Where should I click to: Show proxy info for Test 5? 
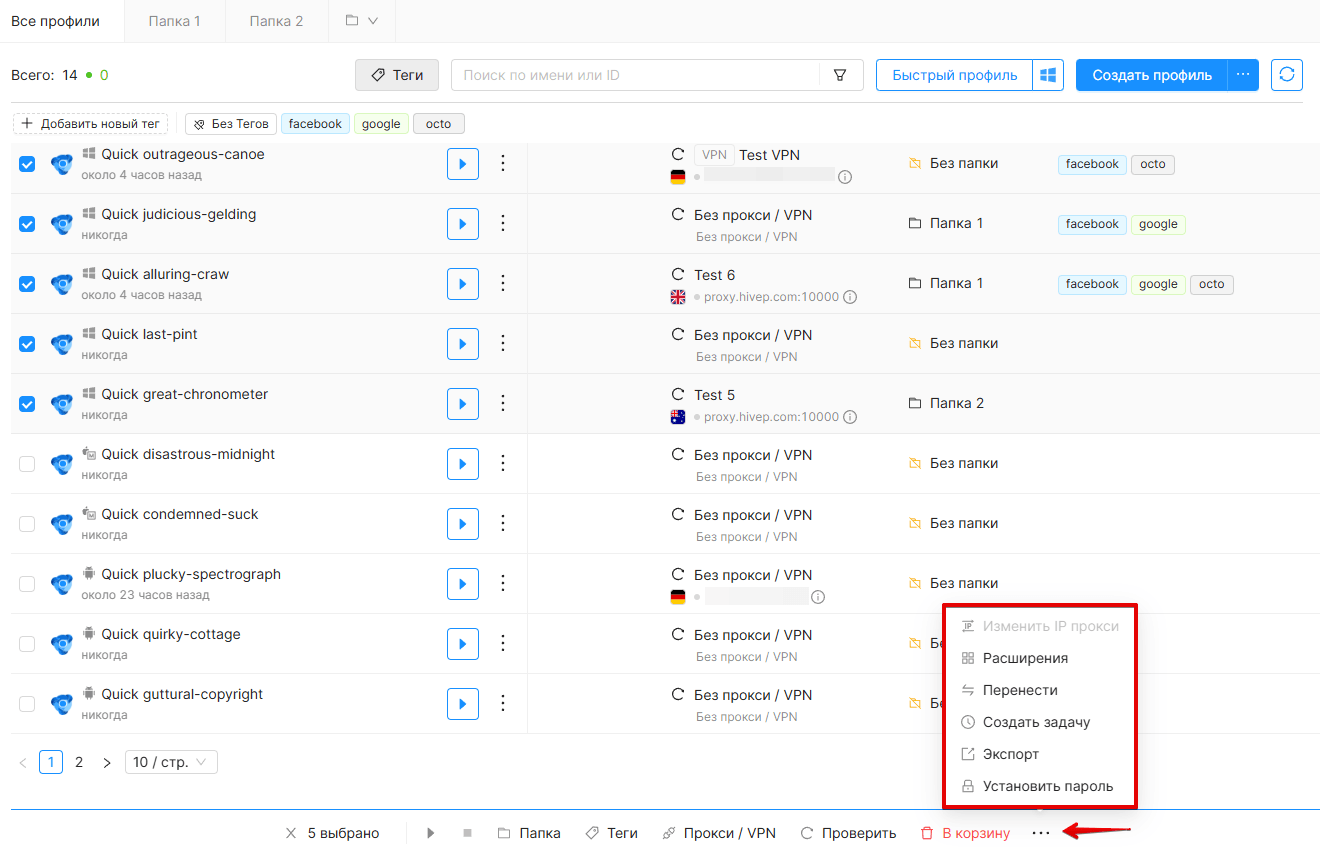click(850, 417)
